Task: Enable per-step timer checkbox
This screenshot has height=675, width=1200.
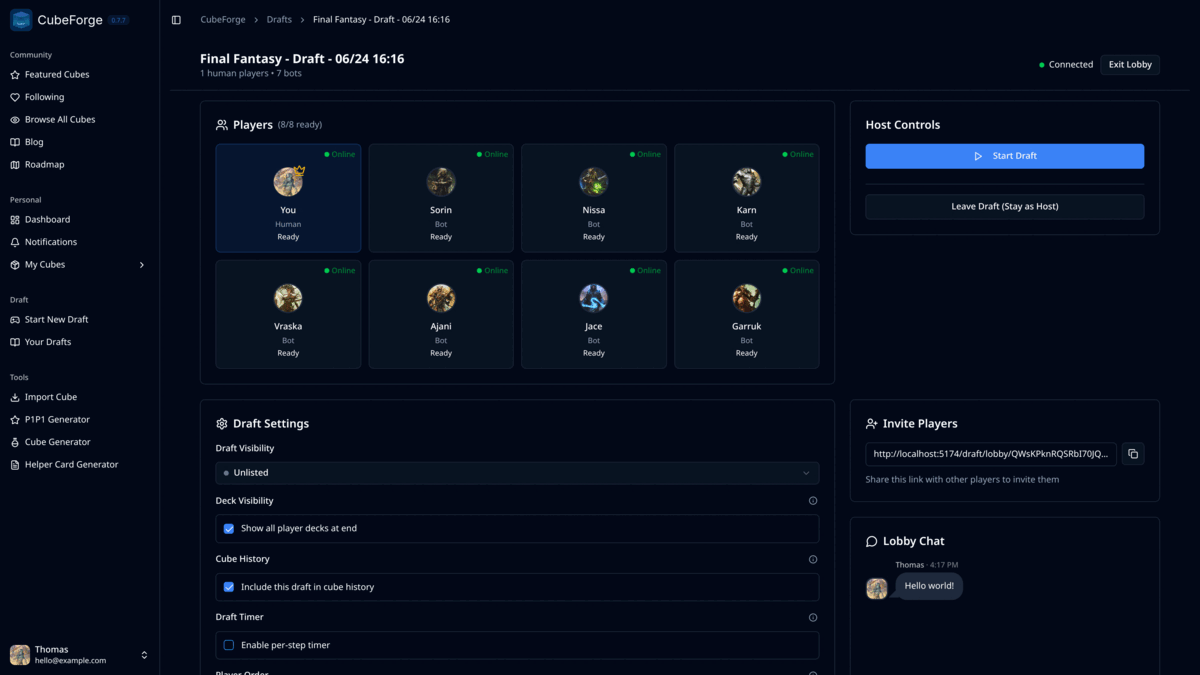Action: (x=229, y=645)
